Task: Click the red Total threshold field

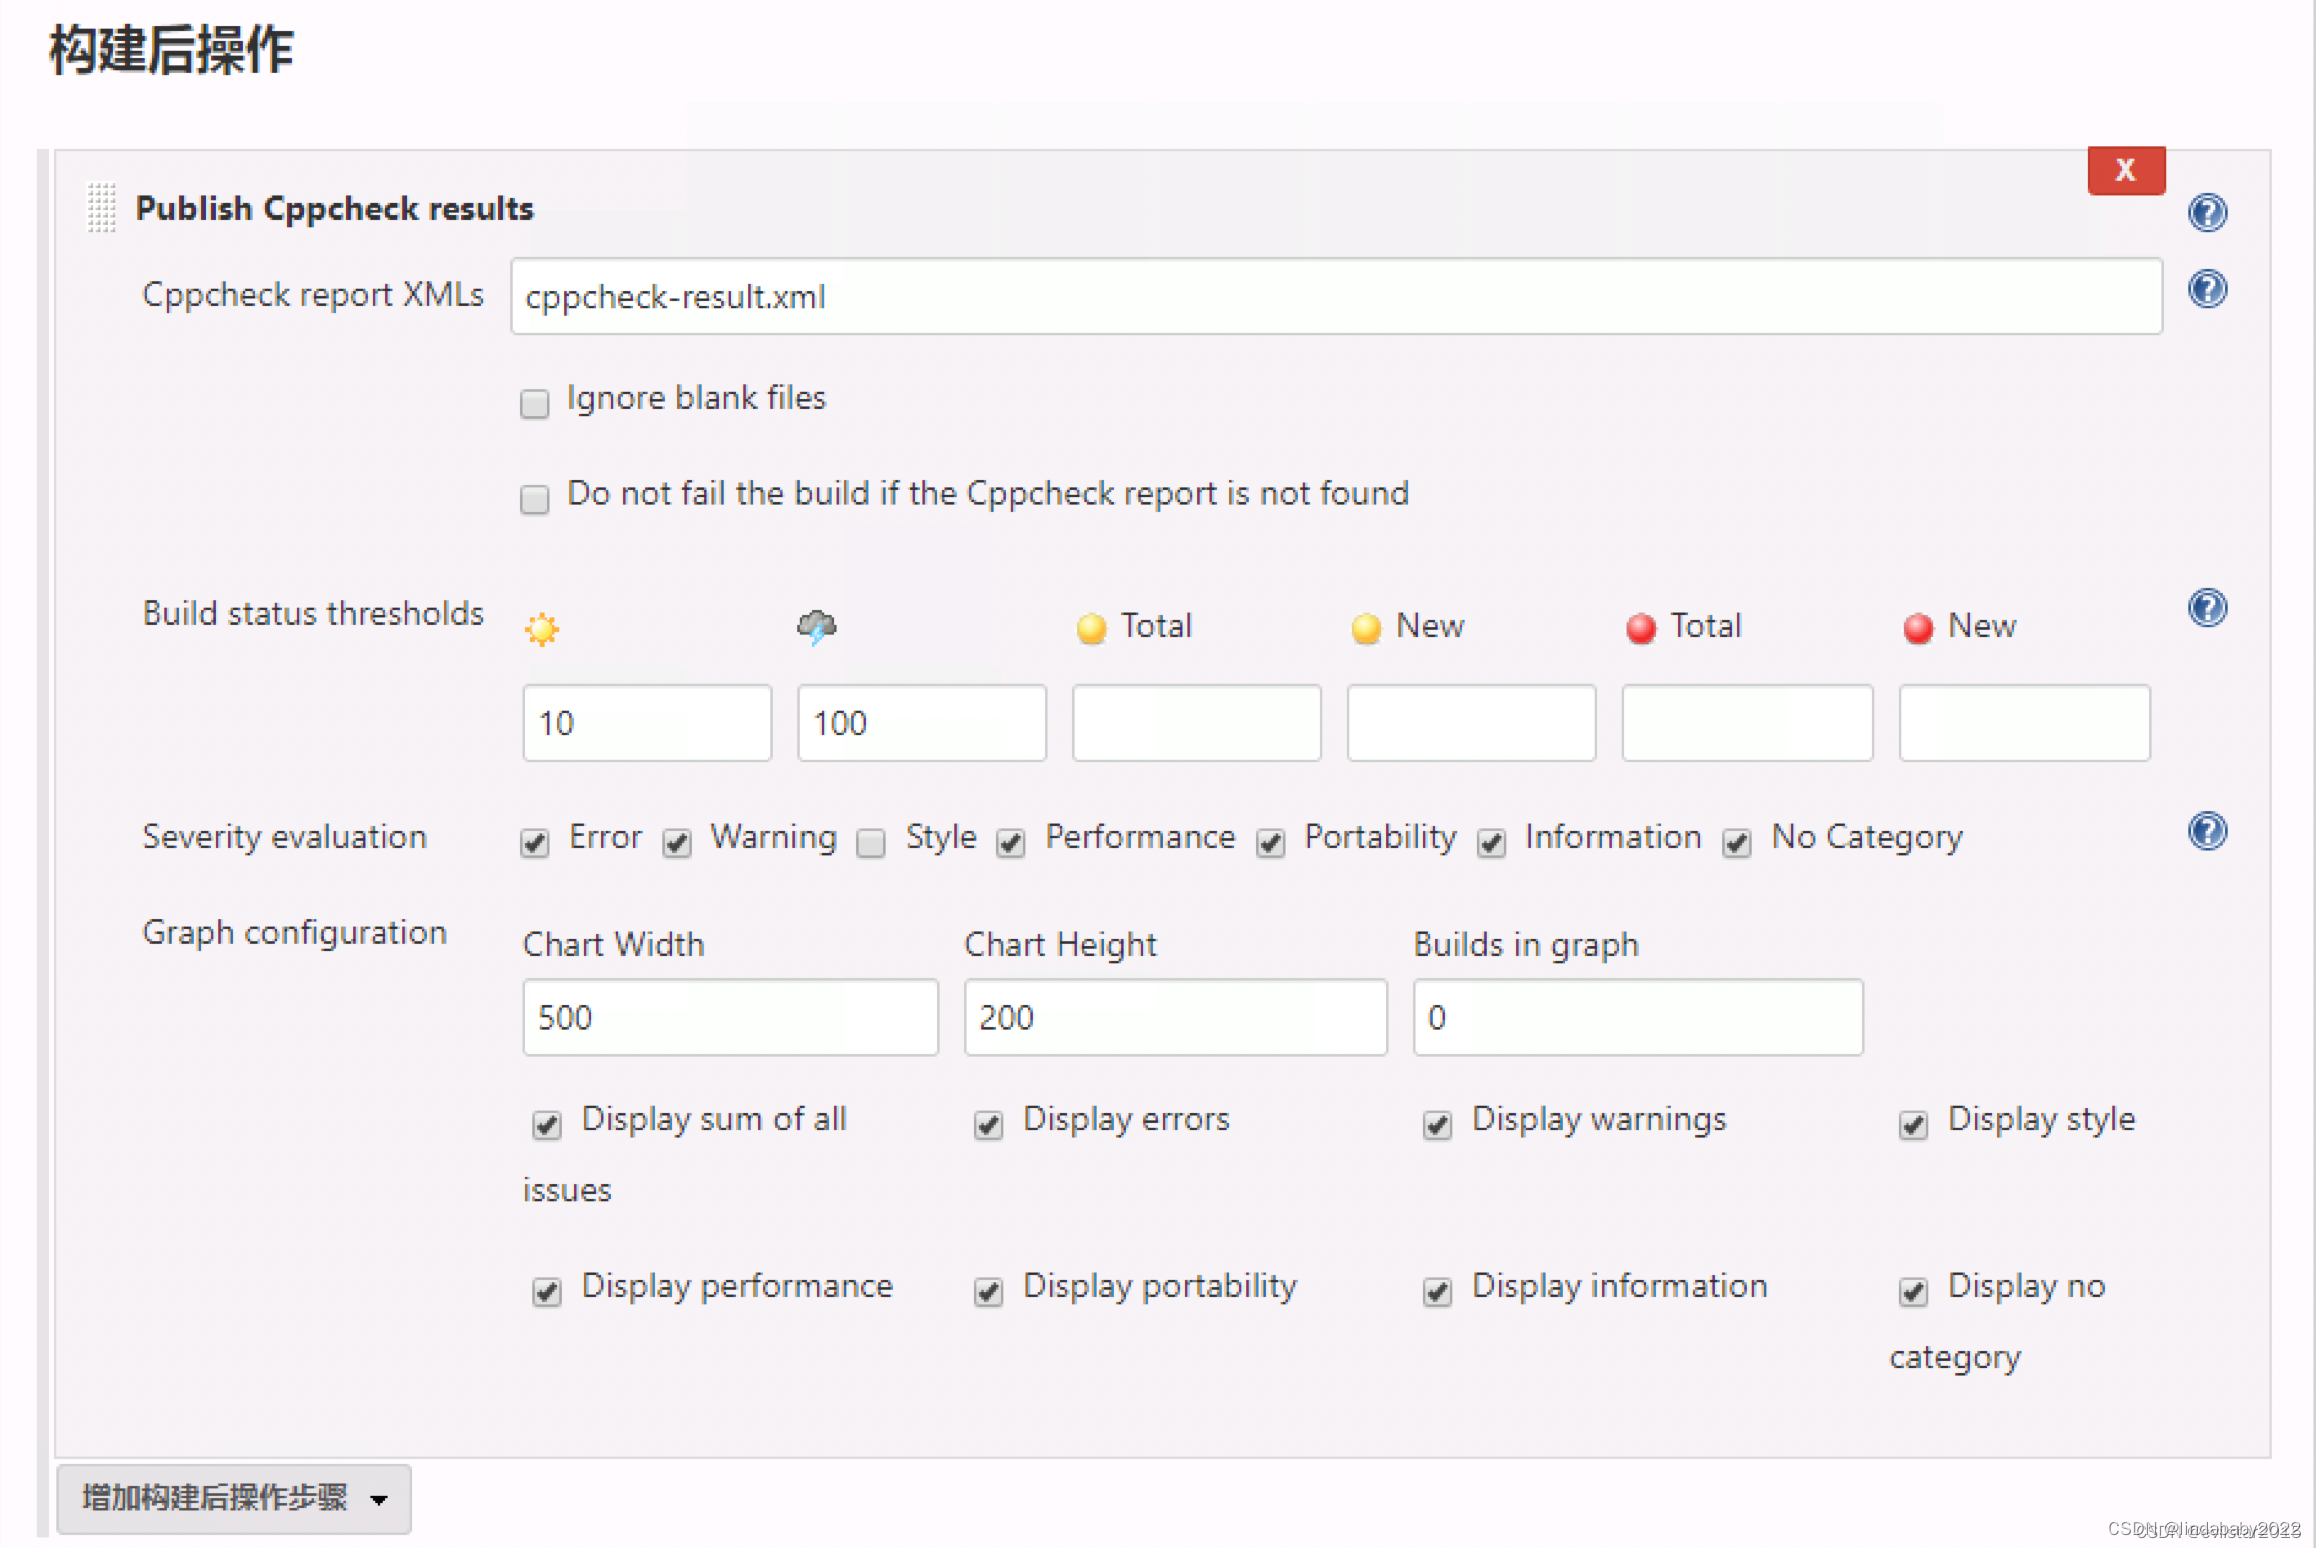Action: (1747, 722)
